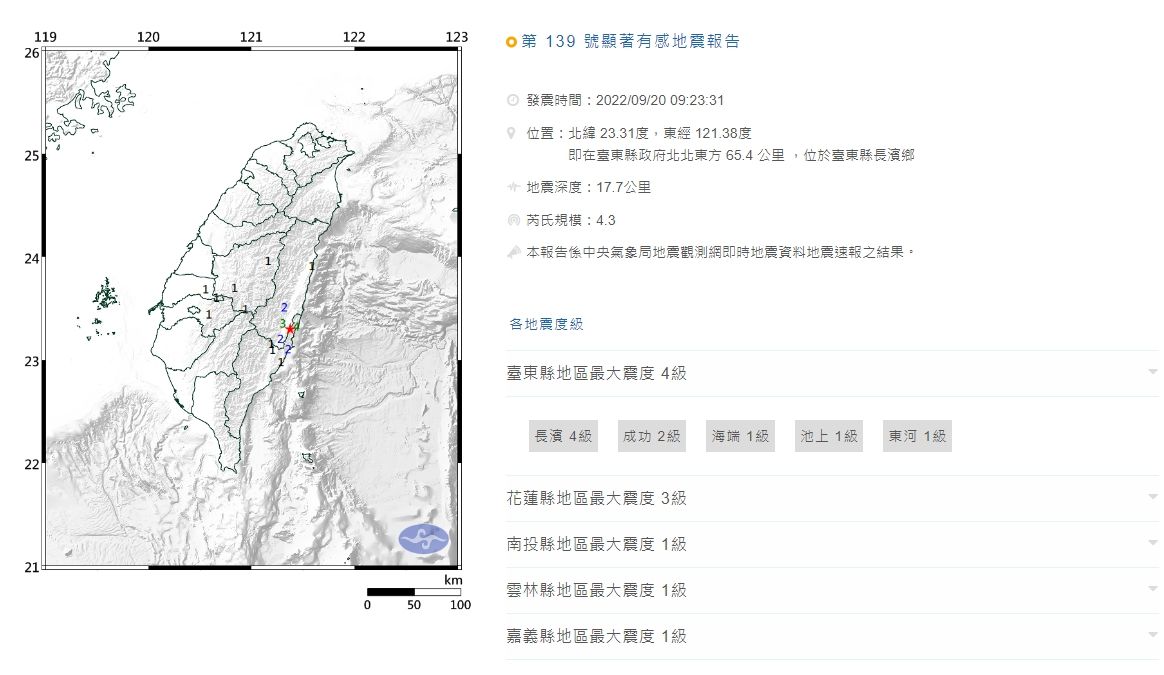This screenshot has height=675, width=1164.
Task: Click the magnitude icon beside 芮氏規模
Action: click(513, 220)
